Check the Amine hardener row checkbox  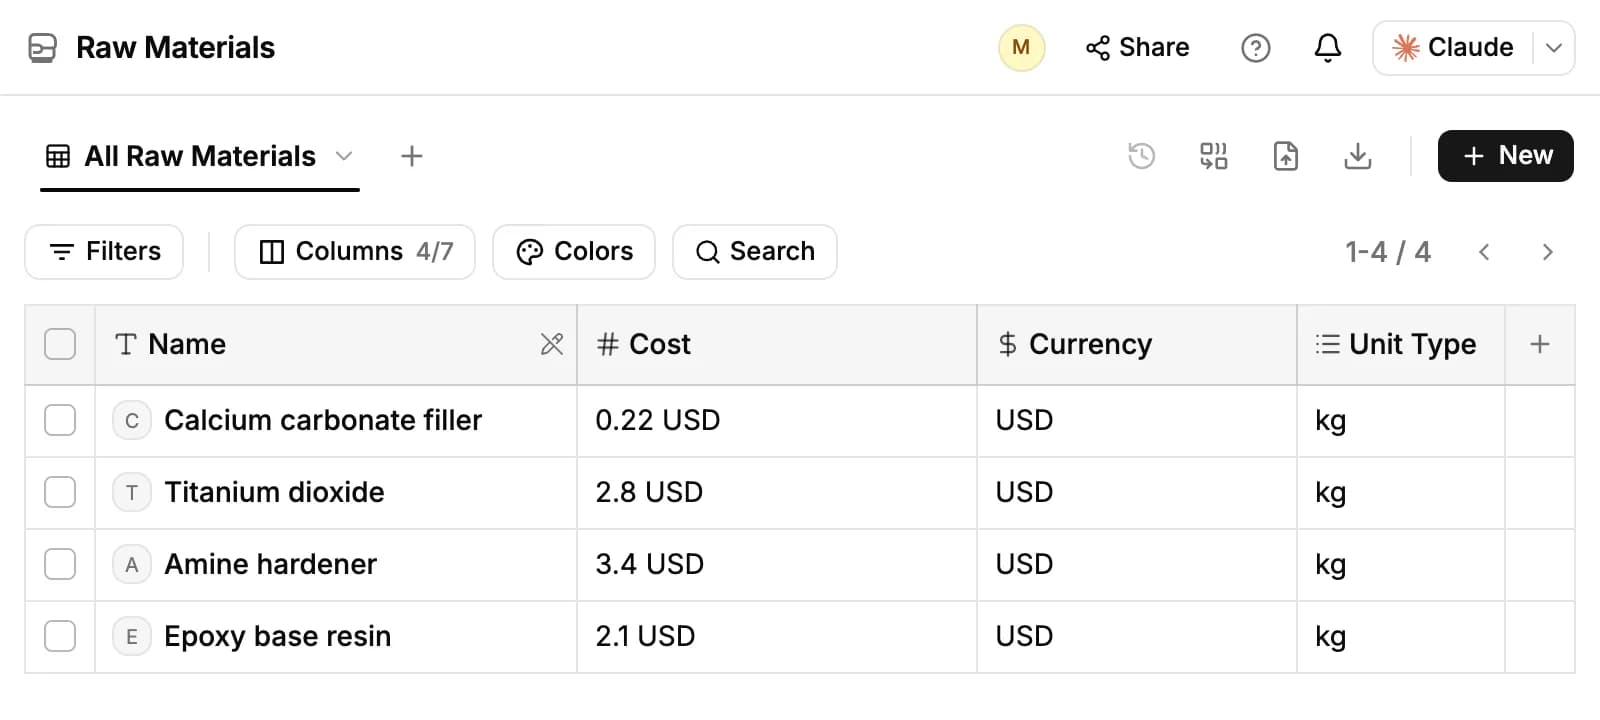60,564
